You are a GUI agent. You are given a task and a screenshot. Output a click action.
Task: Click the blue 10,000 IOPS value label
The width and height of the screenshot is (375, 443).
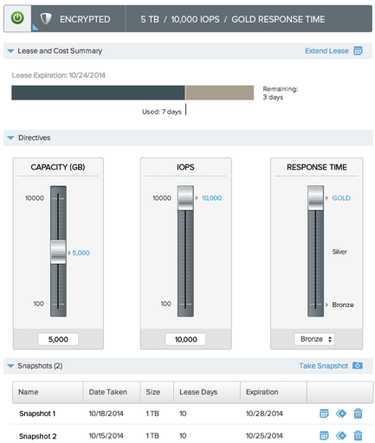click(212, 198)
